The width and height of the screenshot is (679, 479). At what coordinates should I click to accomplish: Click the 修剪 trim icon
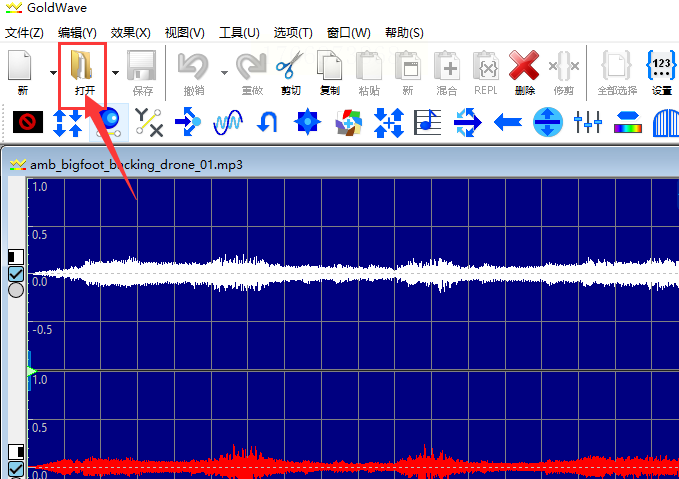click(563, 66)
